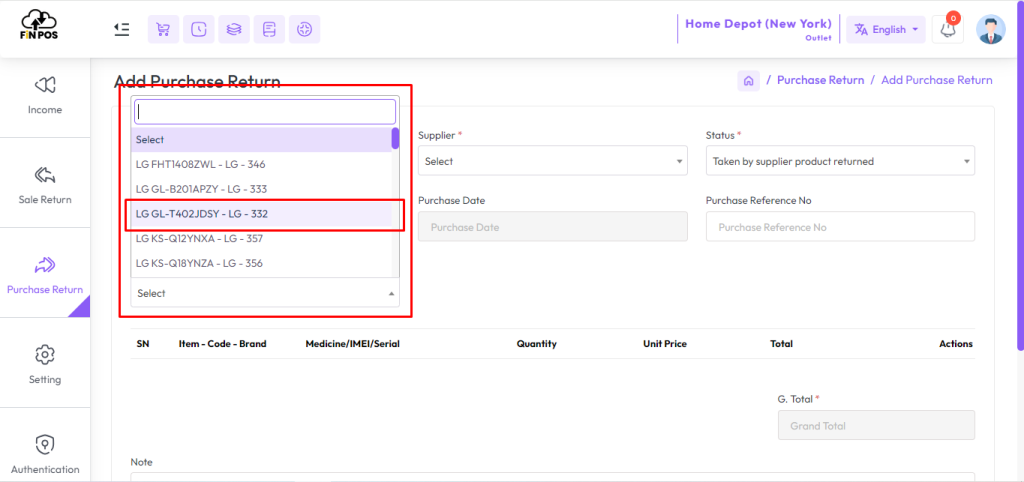The image size is (1024, 482).
Task: Click the Add Purchase Return breadcrumb
Action: 936,80
